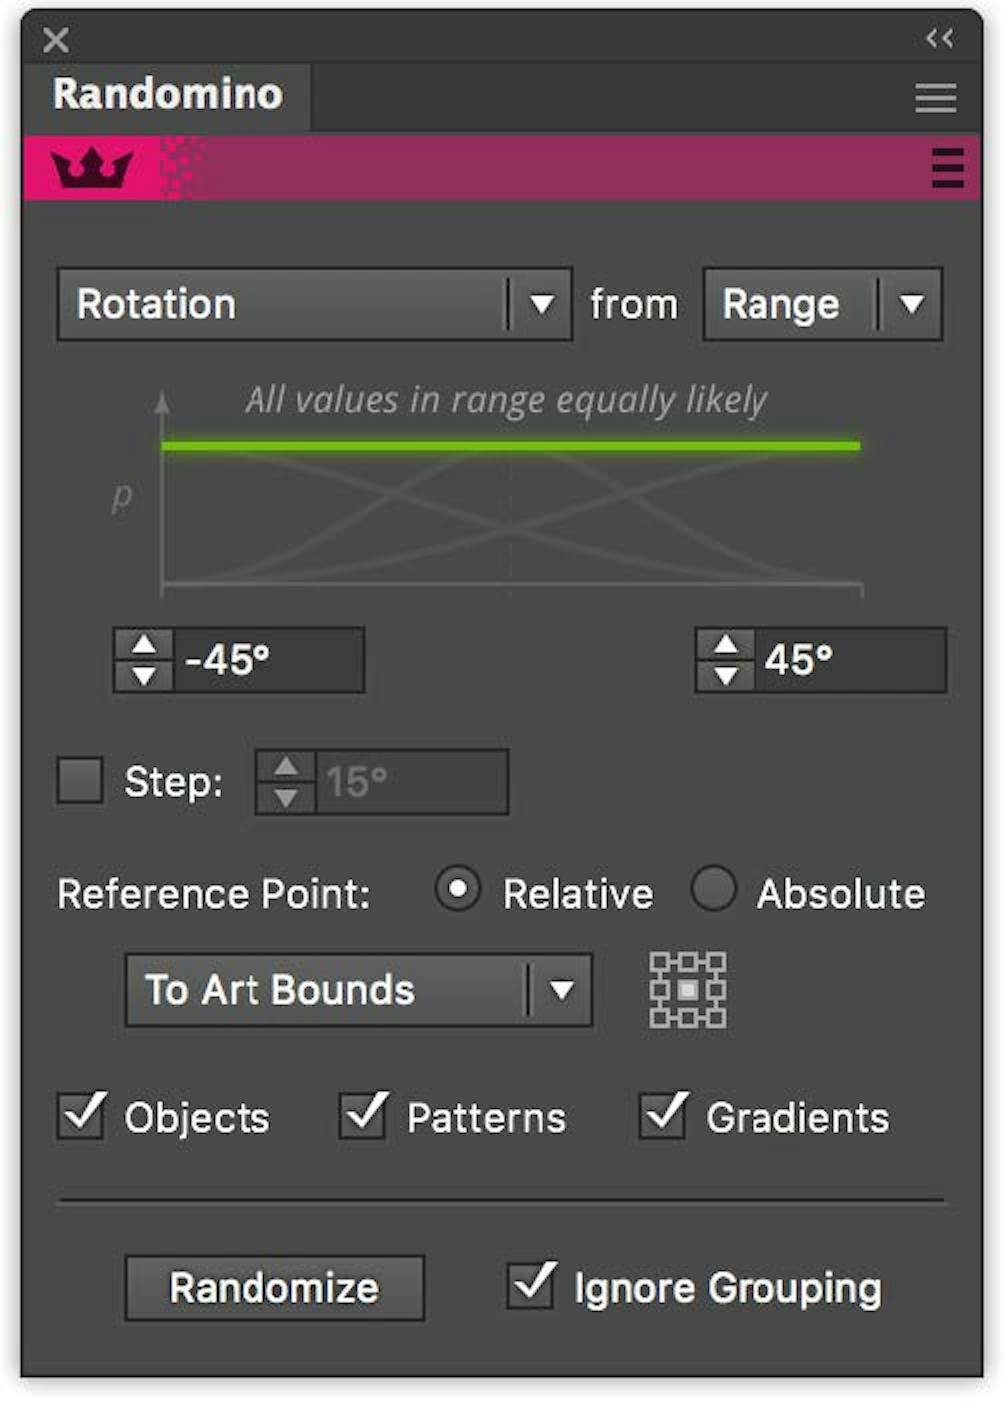
Task: Open the Rotation property dropdown
Action: tap(545, 305)
